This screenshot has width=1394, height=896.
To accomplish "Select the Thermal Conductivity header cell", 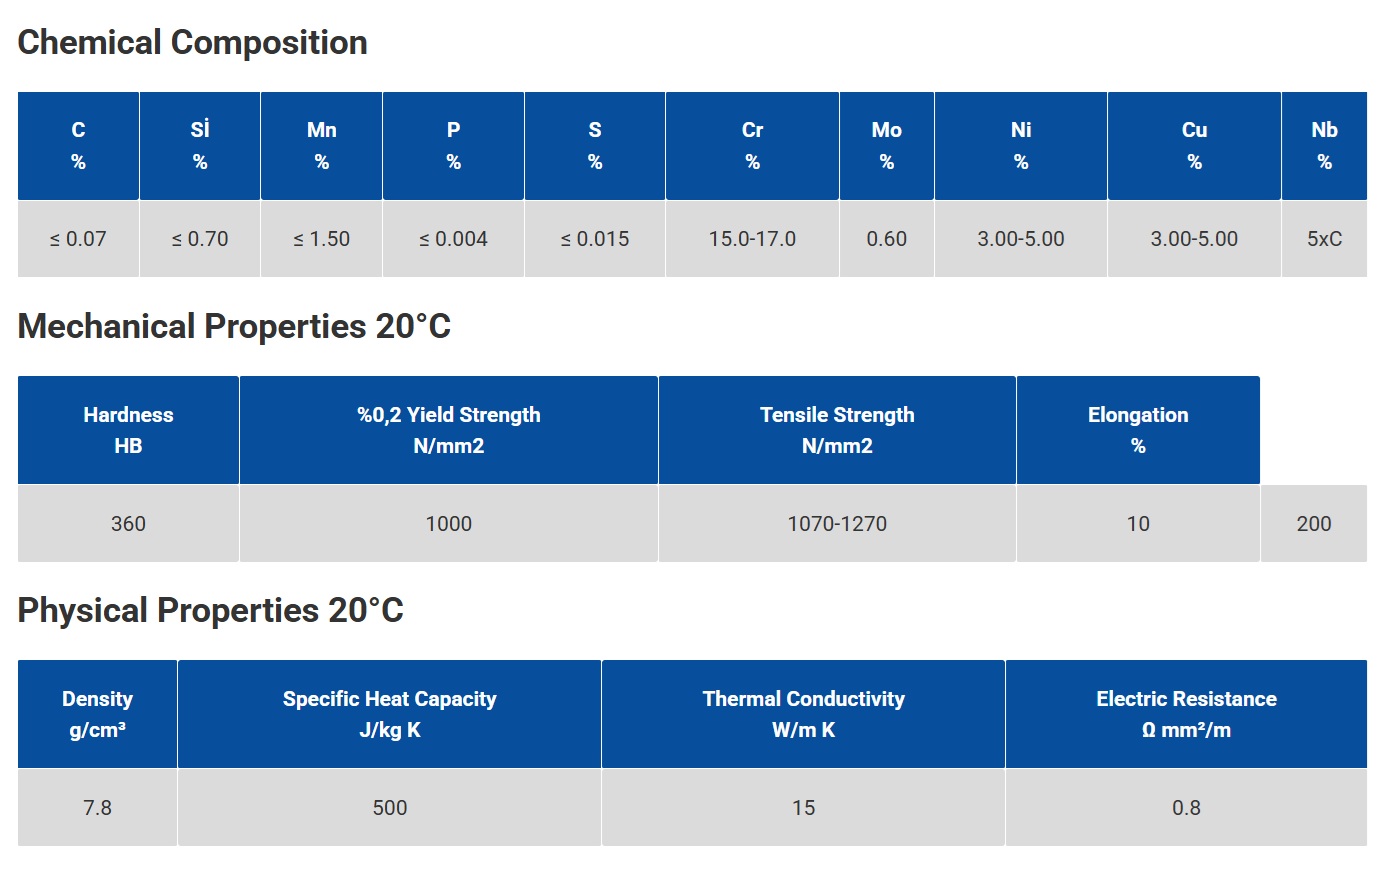I will (803, 714).
